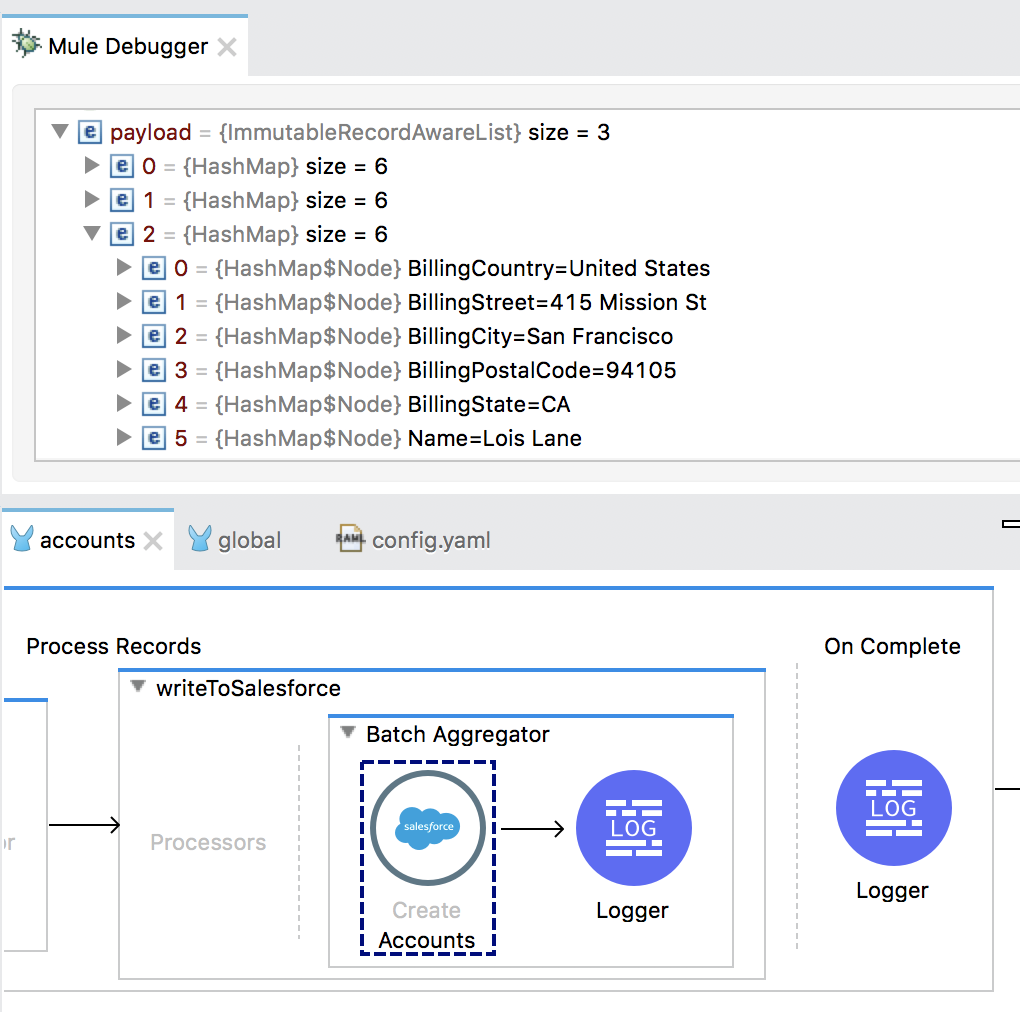
Task: Click element icon beside BillingCity
Action: pyautogui.click(x=154, y=336)
